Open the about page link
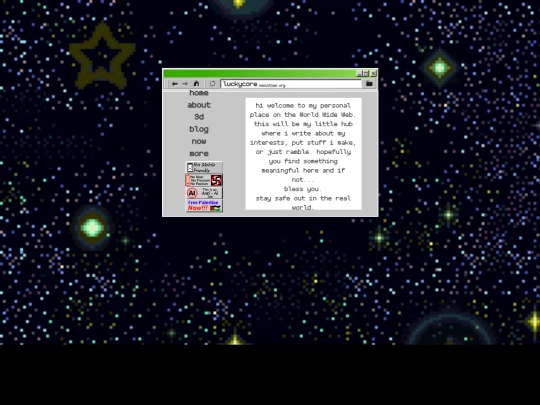Screen dimensions: 540x405 pyautogui.click(x=199, y=105)
